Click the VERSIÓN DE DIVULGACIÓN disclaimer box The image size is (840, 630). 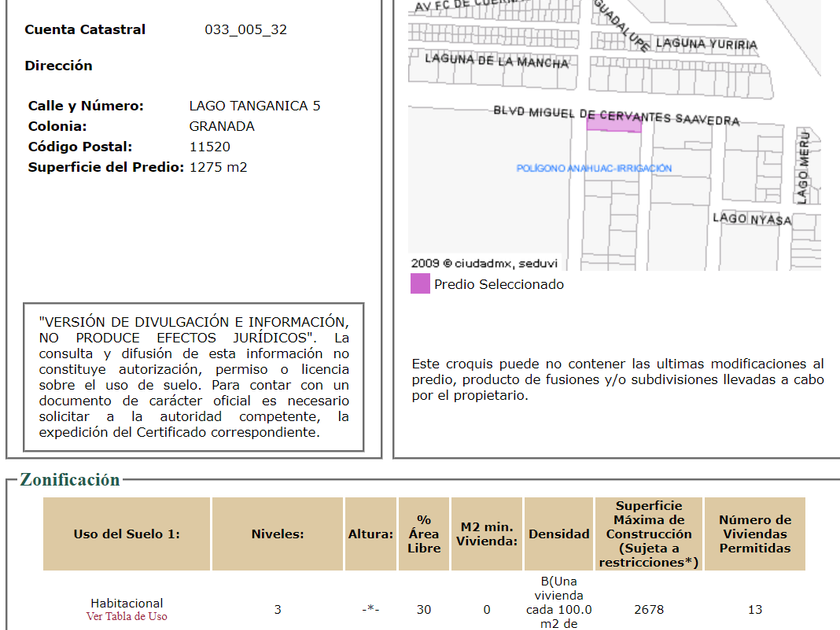coord(193,377)
